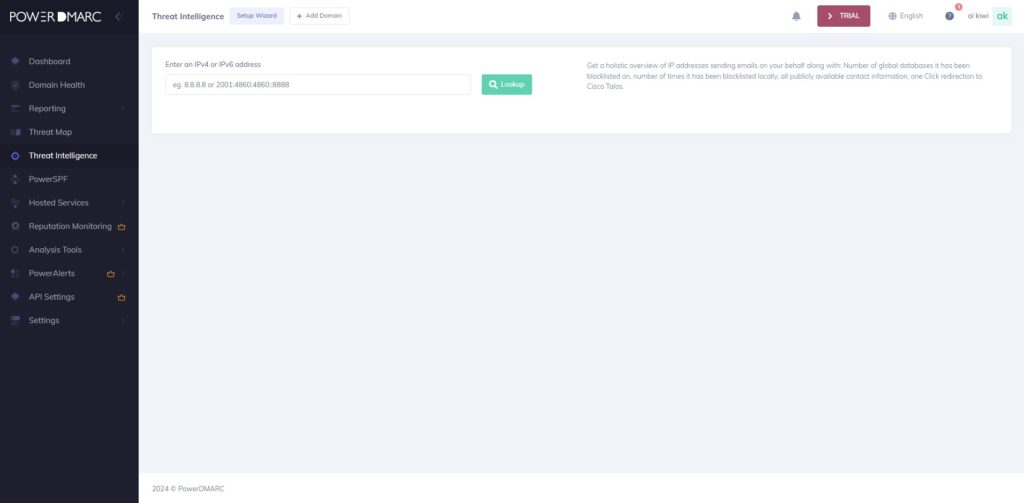Open the Dashboard menu item
This screenshot has height=503, width=1024.
(69, 61)
